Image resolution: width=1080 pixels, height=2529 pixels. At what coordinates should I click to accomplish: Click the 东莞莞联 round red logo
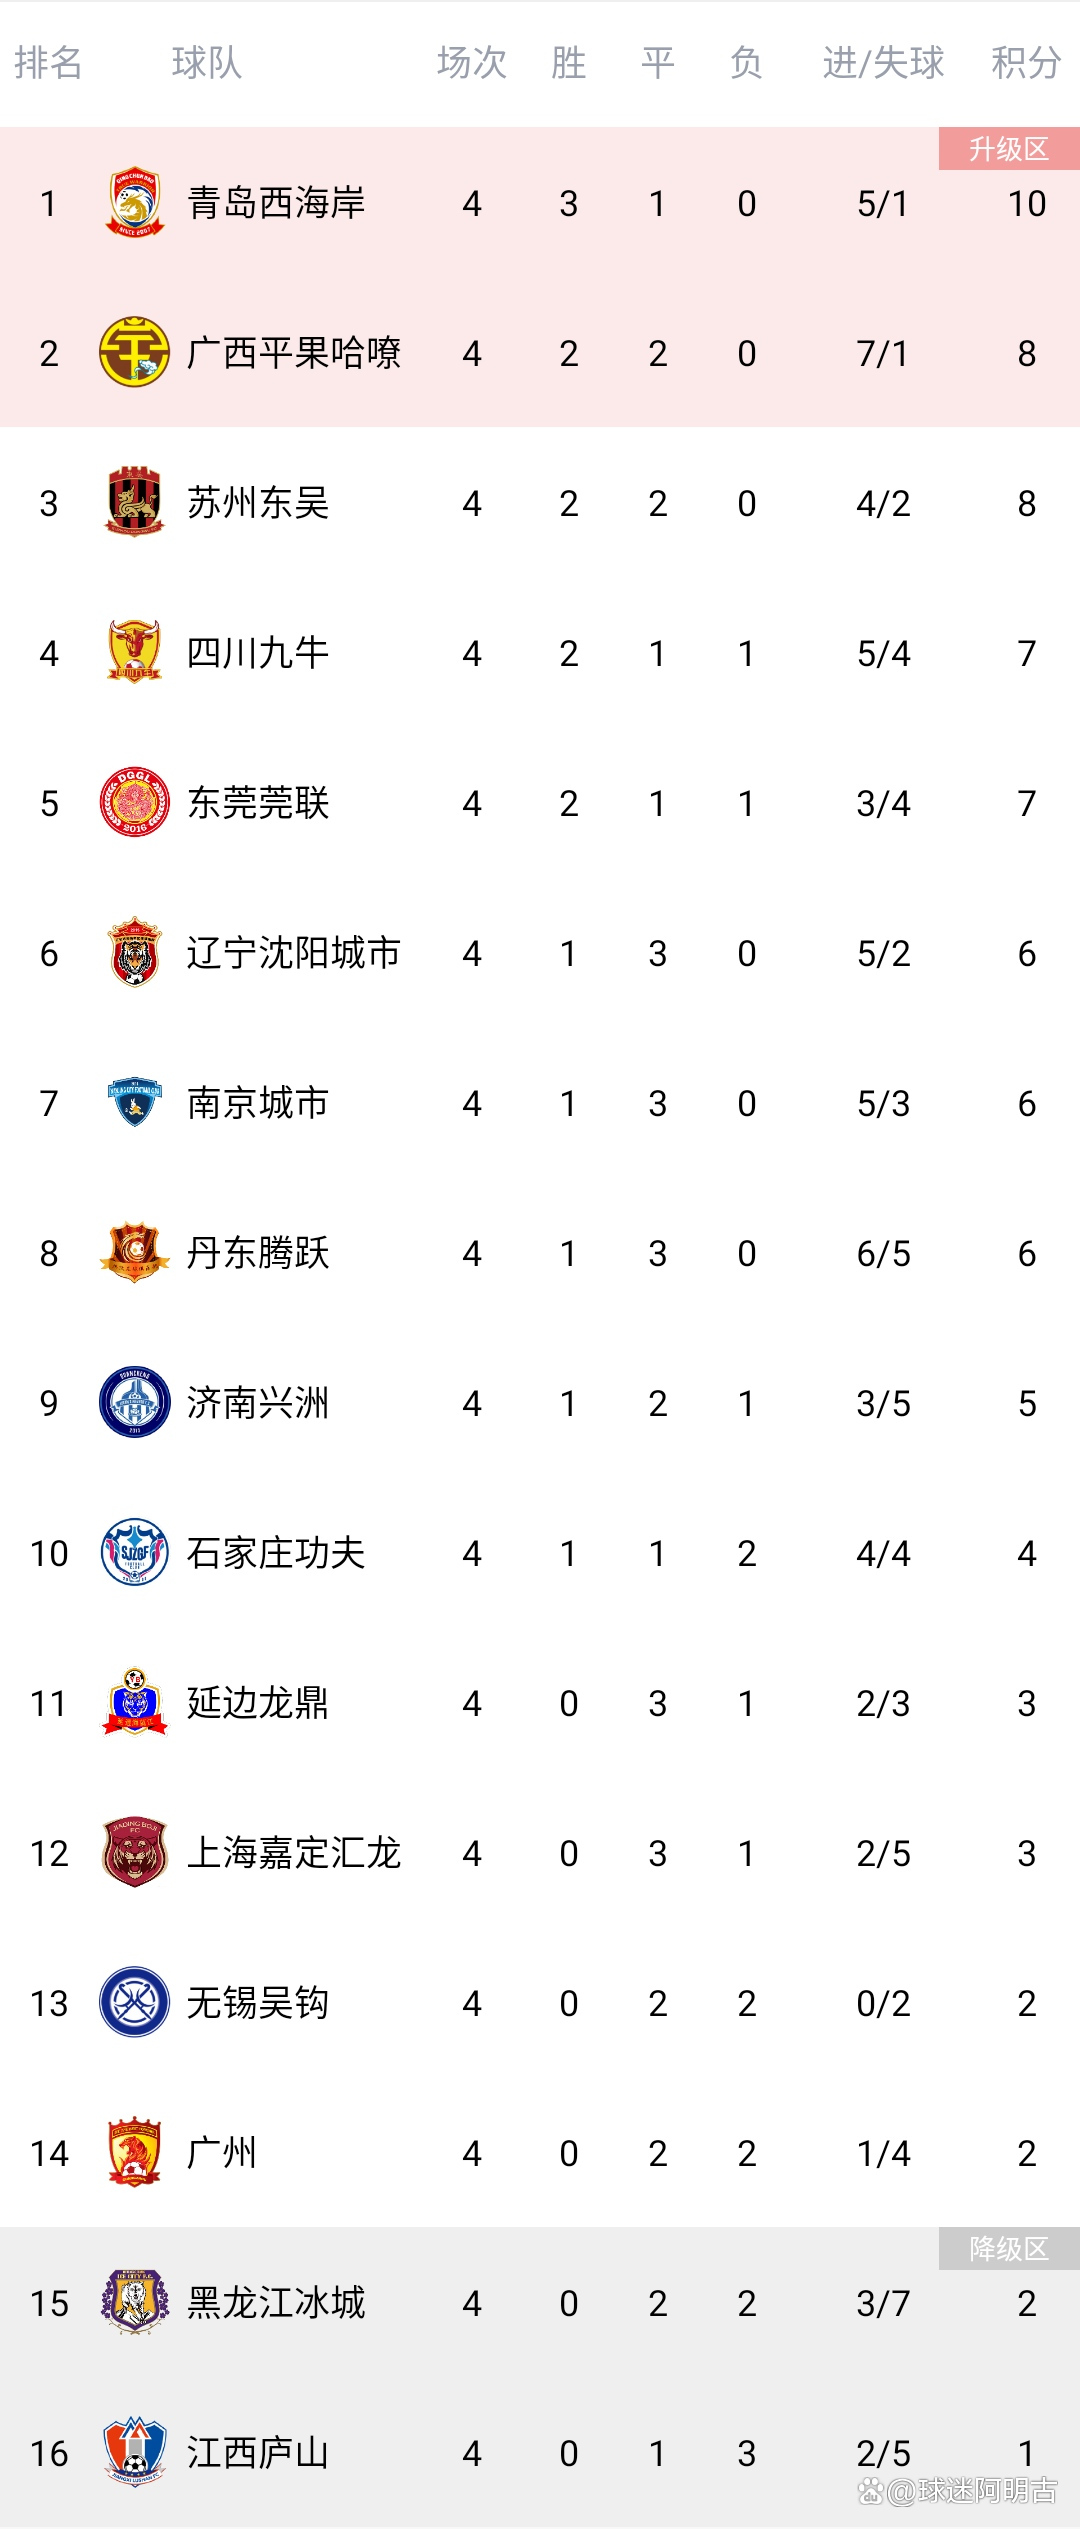pos(134,802)
